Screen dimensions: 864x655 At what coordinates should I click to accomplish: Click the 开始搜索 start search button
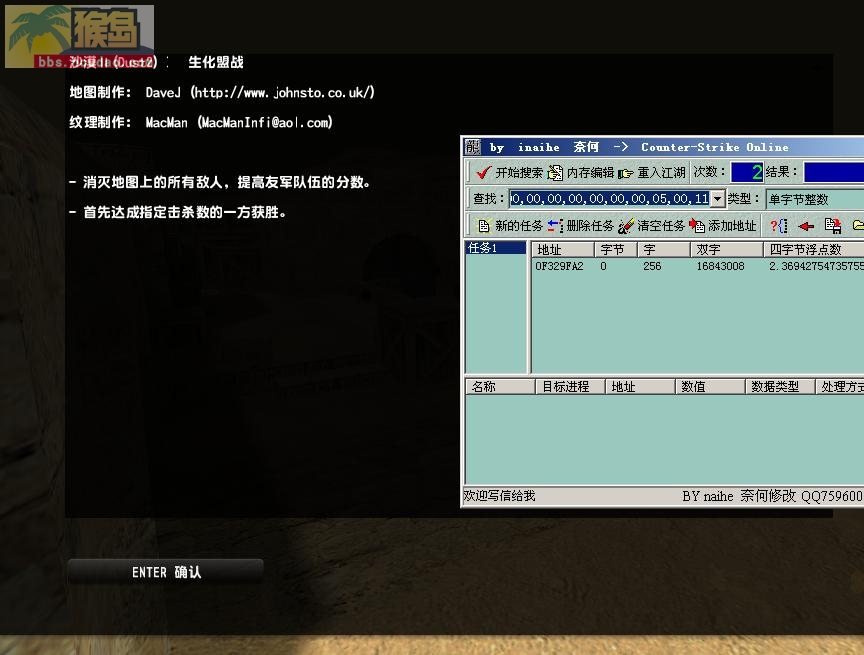pos(509,172)
